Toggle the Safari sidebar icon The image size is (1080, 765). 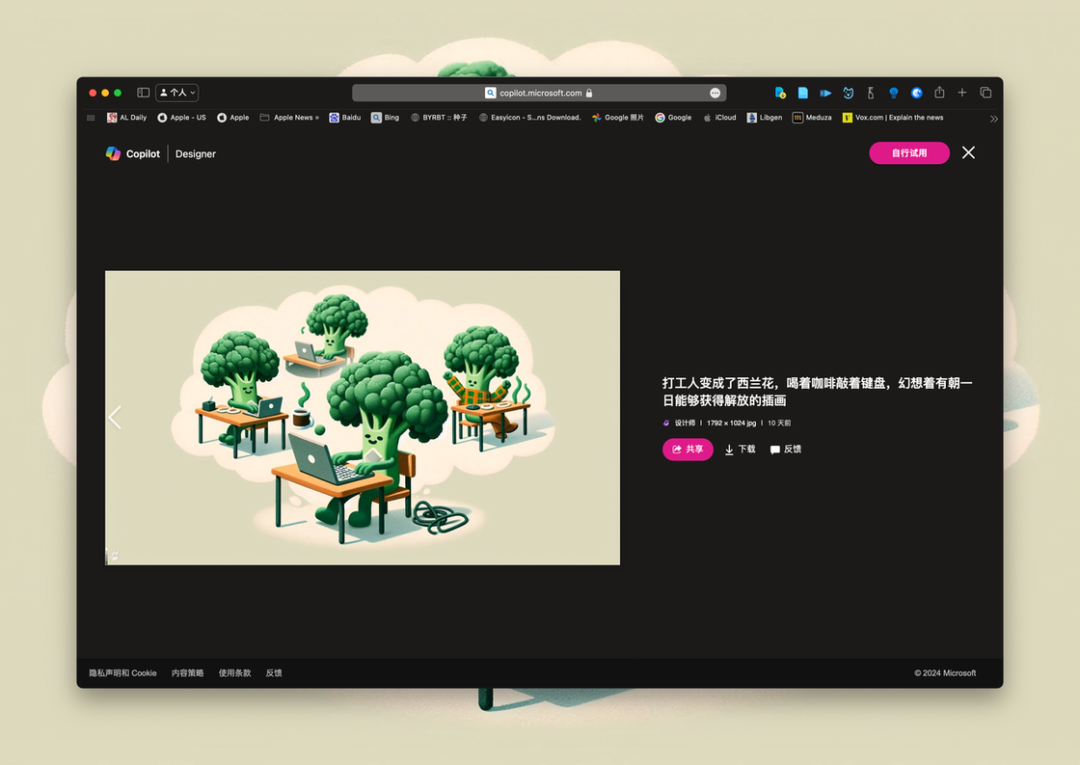[143, 92]
